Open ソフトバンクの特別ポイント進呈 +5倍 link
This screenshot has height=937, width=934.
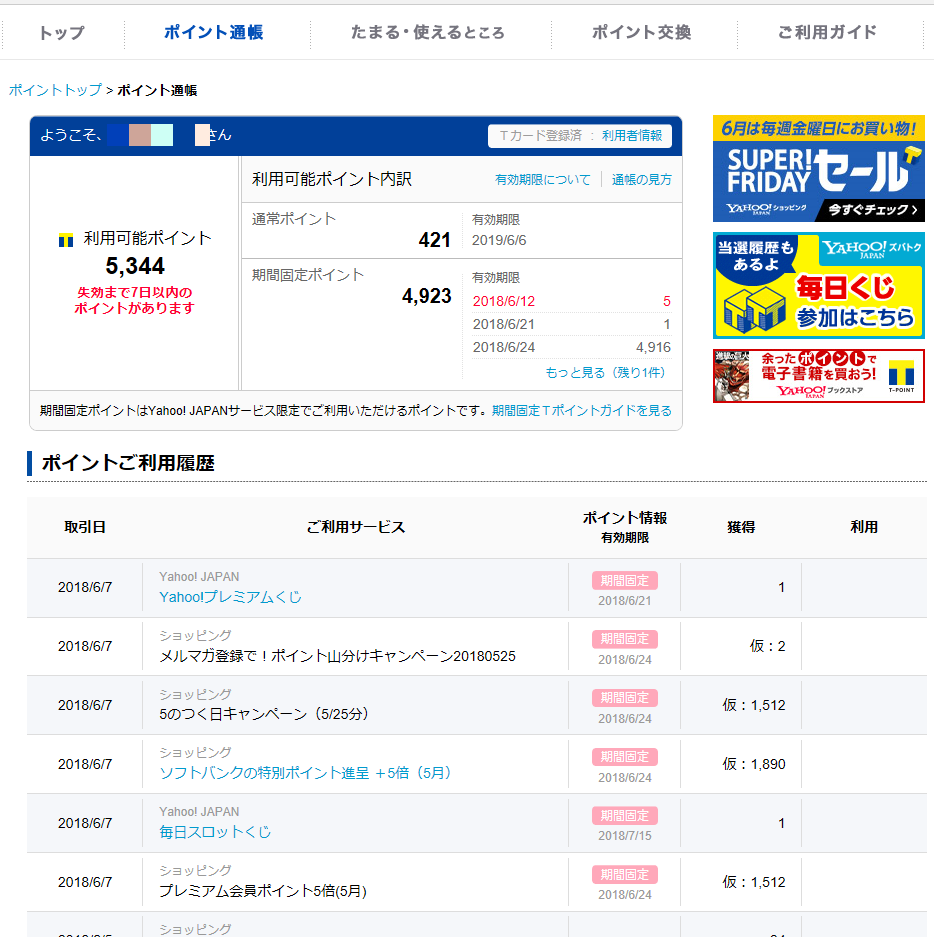point(305,773)
